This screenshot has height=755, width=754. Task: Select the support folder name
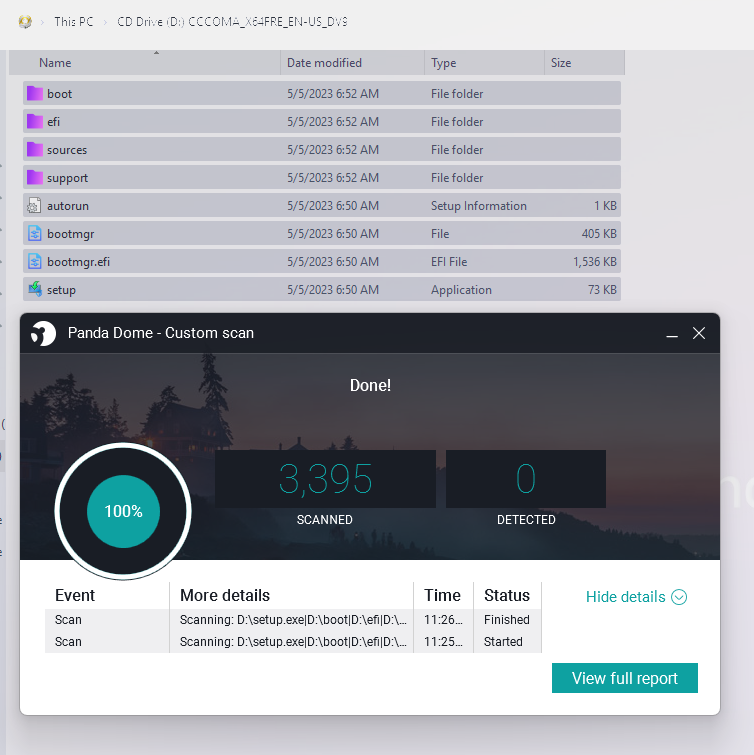click(x=67, y=178)
